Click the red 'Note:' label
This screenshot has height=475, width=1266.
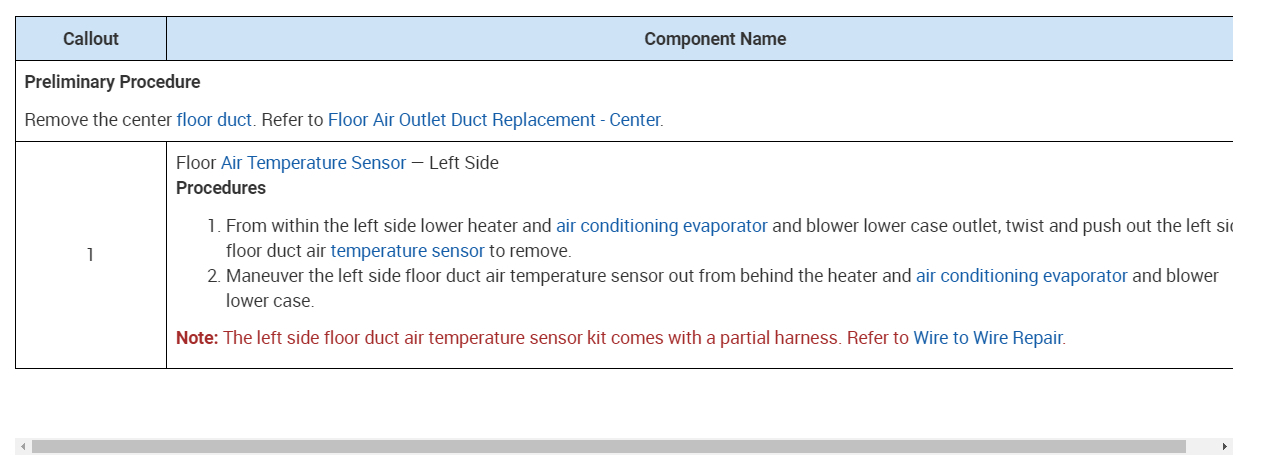point(197,338)
